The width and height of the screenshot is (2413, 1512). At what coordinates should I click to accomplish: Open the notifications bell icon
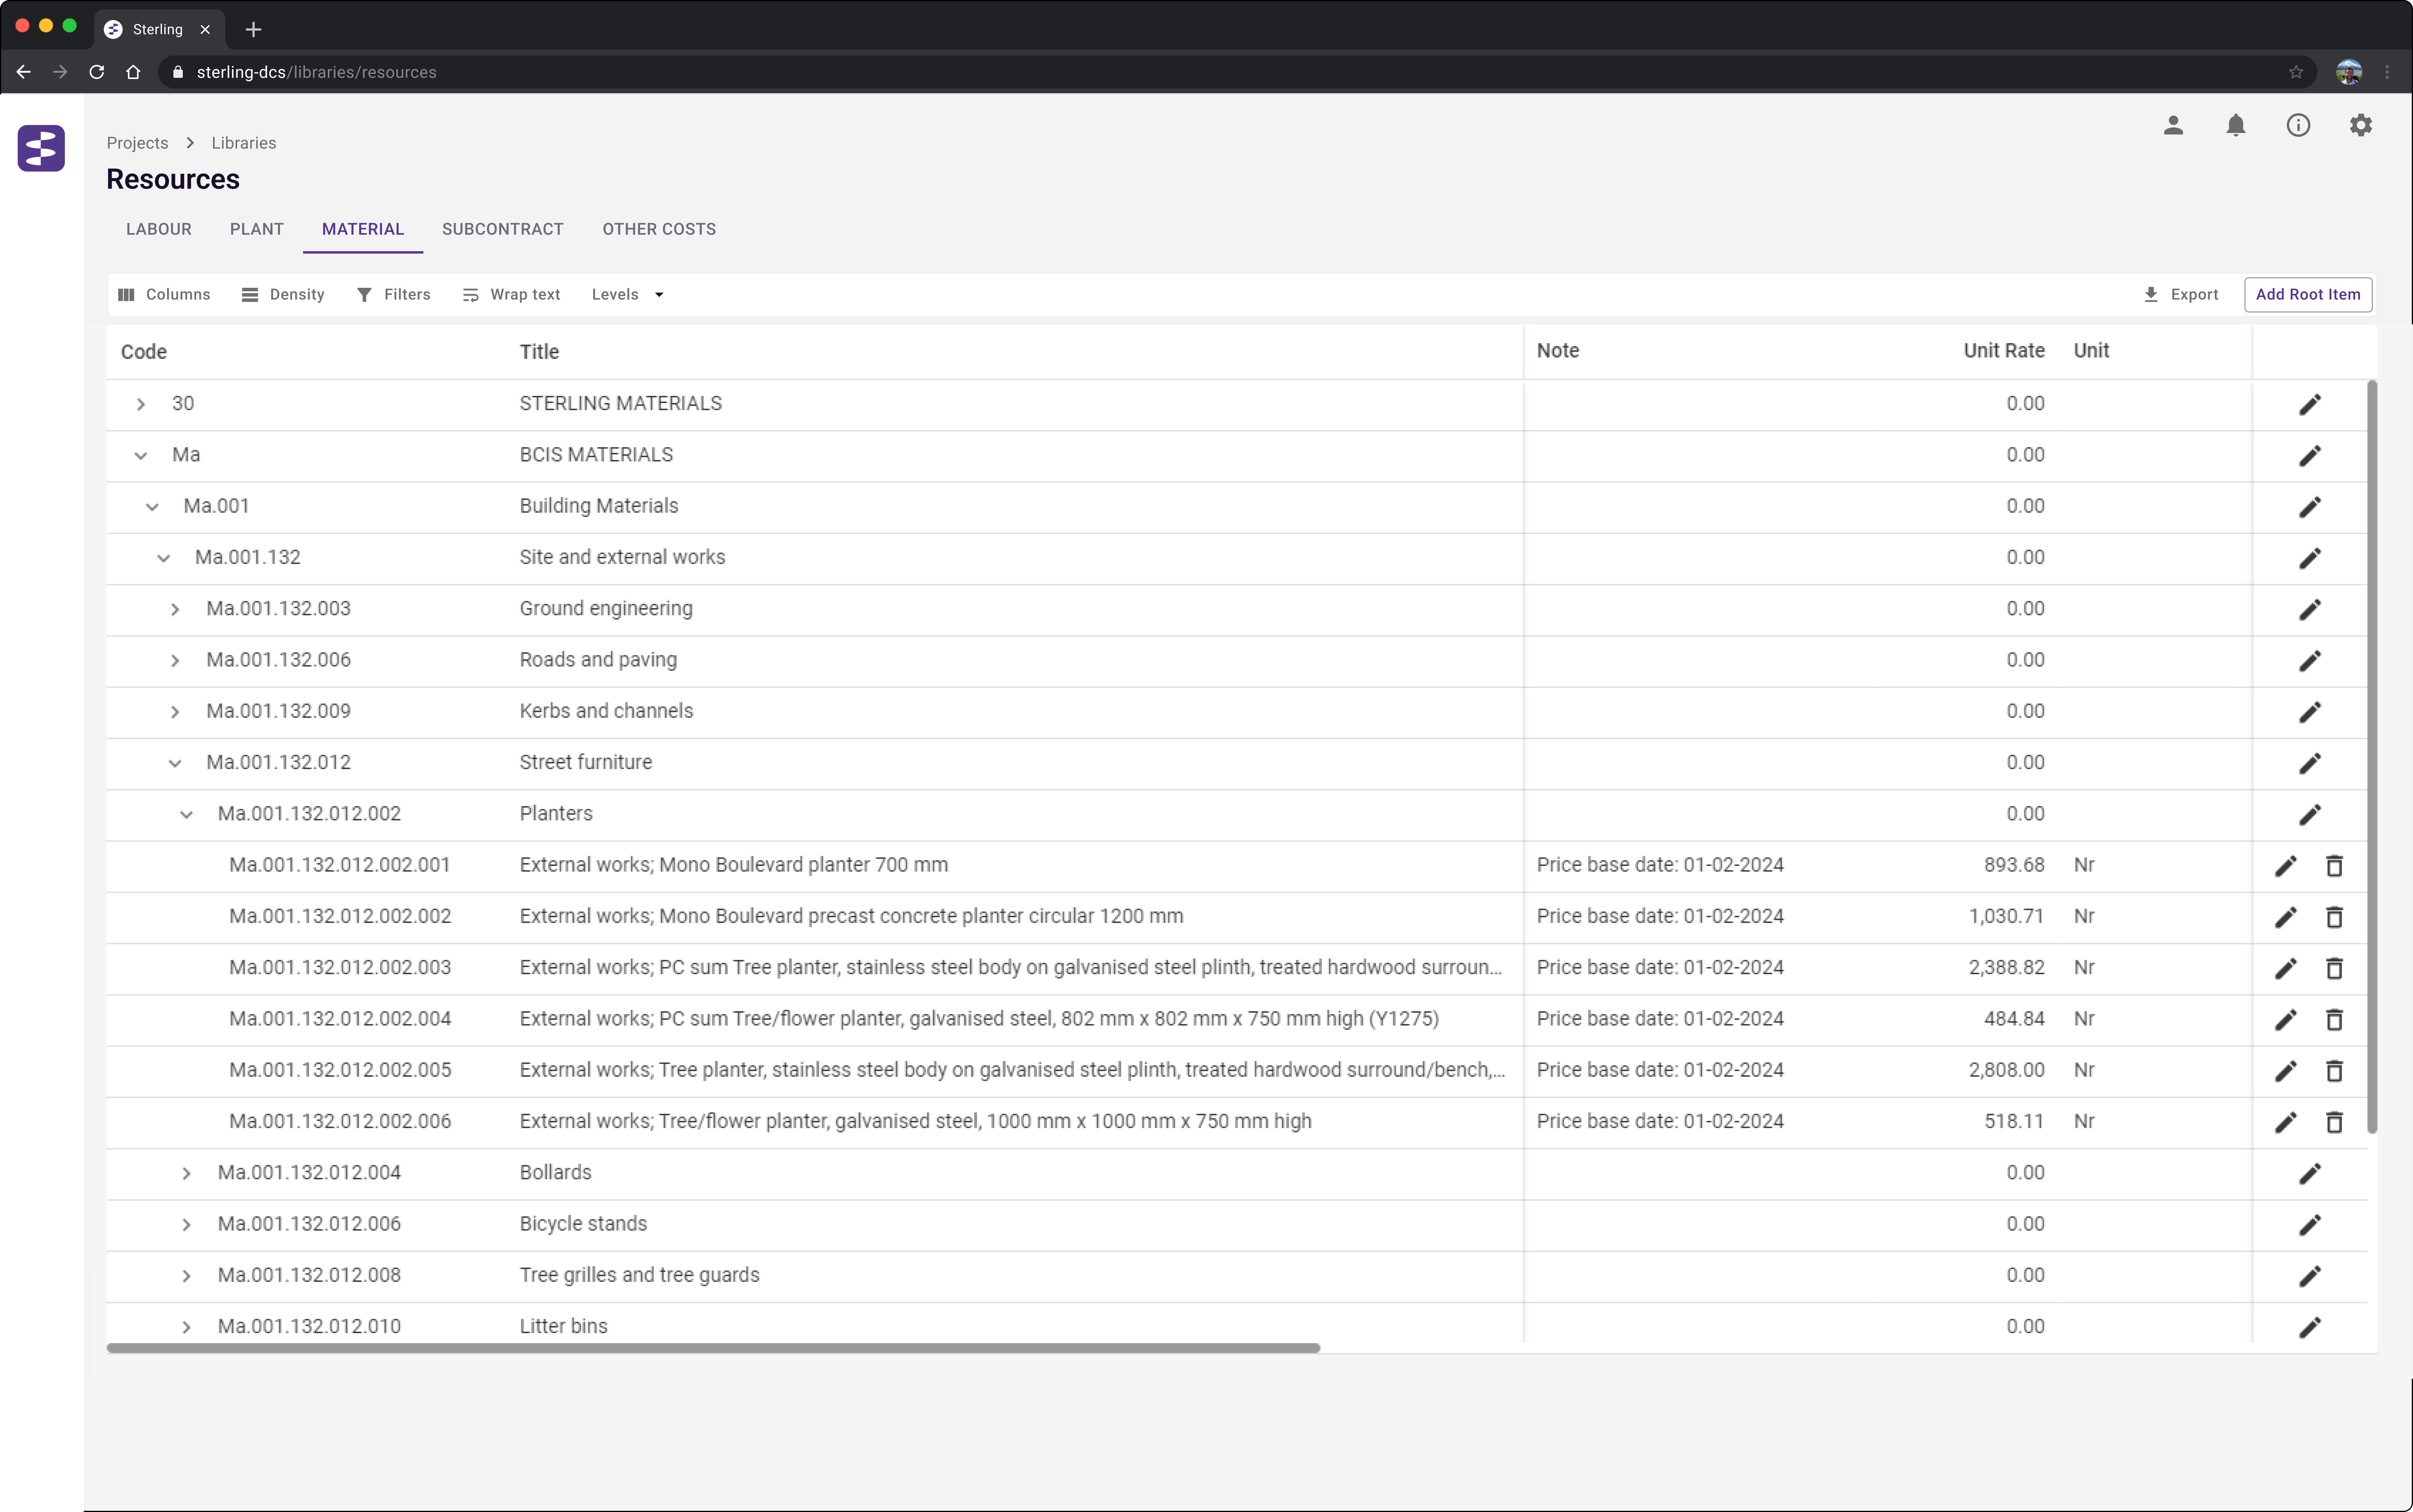tap(2236, 125)
